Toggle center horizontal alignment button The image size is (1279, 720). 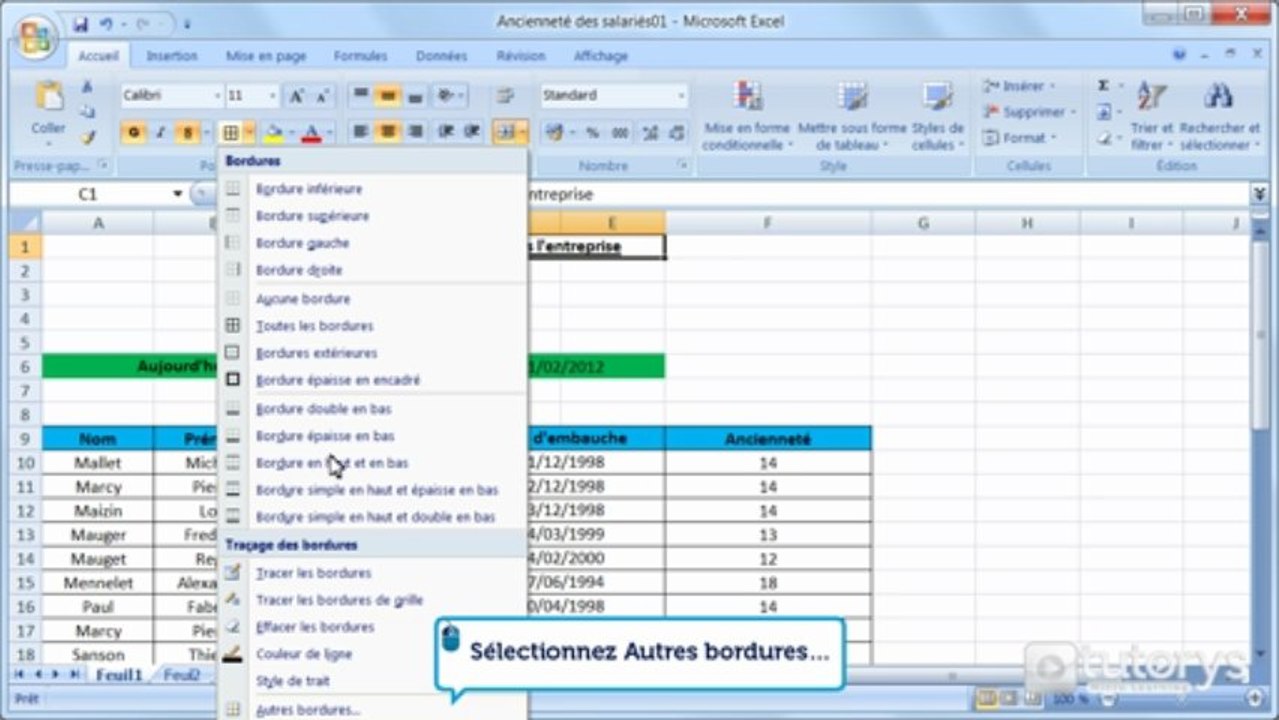click(x=388, y=132)
